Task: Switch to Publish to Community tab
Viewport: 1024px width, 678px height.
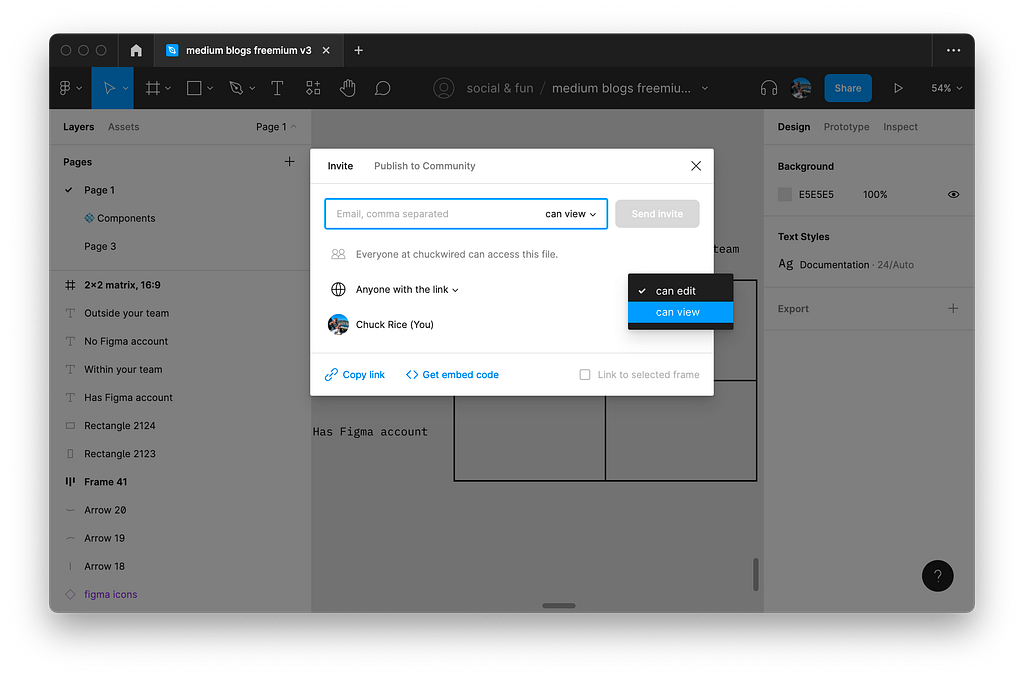Action: point(424,166)
